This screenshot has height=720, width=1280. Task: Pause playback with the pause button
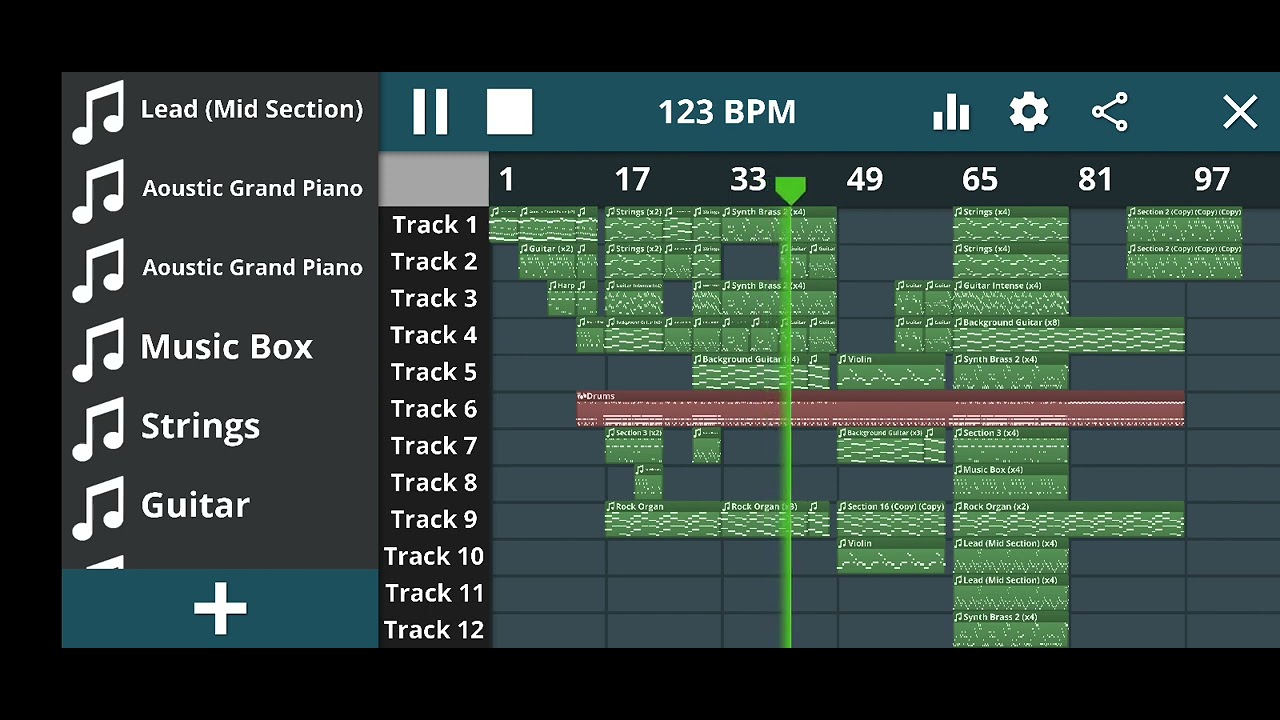[x=431, y=111]
